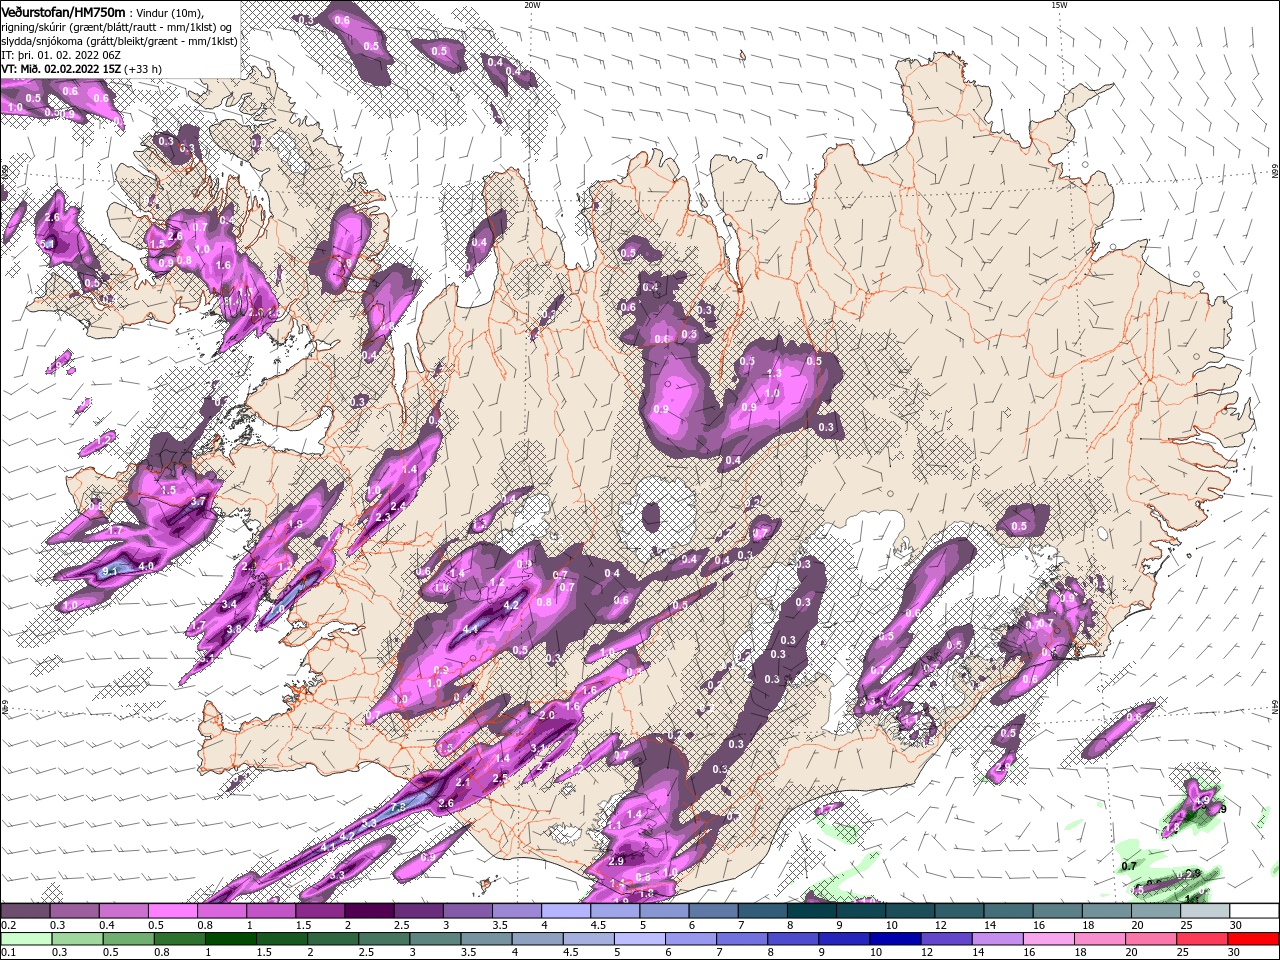Select the dark green 1 mm rain-scale swatch
Screen dimensions: 1280x960
coord(229,939)
